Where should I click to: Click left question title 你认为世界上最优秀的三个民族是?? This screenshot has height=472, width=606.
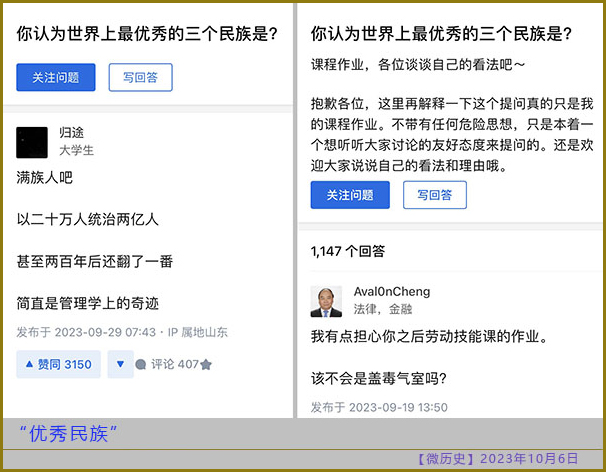click(147, 34)
